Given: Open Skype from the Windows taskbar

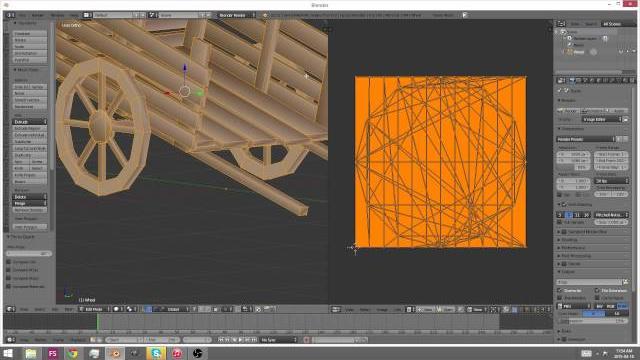Looking at the screenshot, I should point(156,353).
